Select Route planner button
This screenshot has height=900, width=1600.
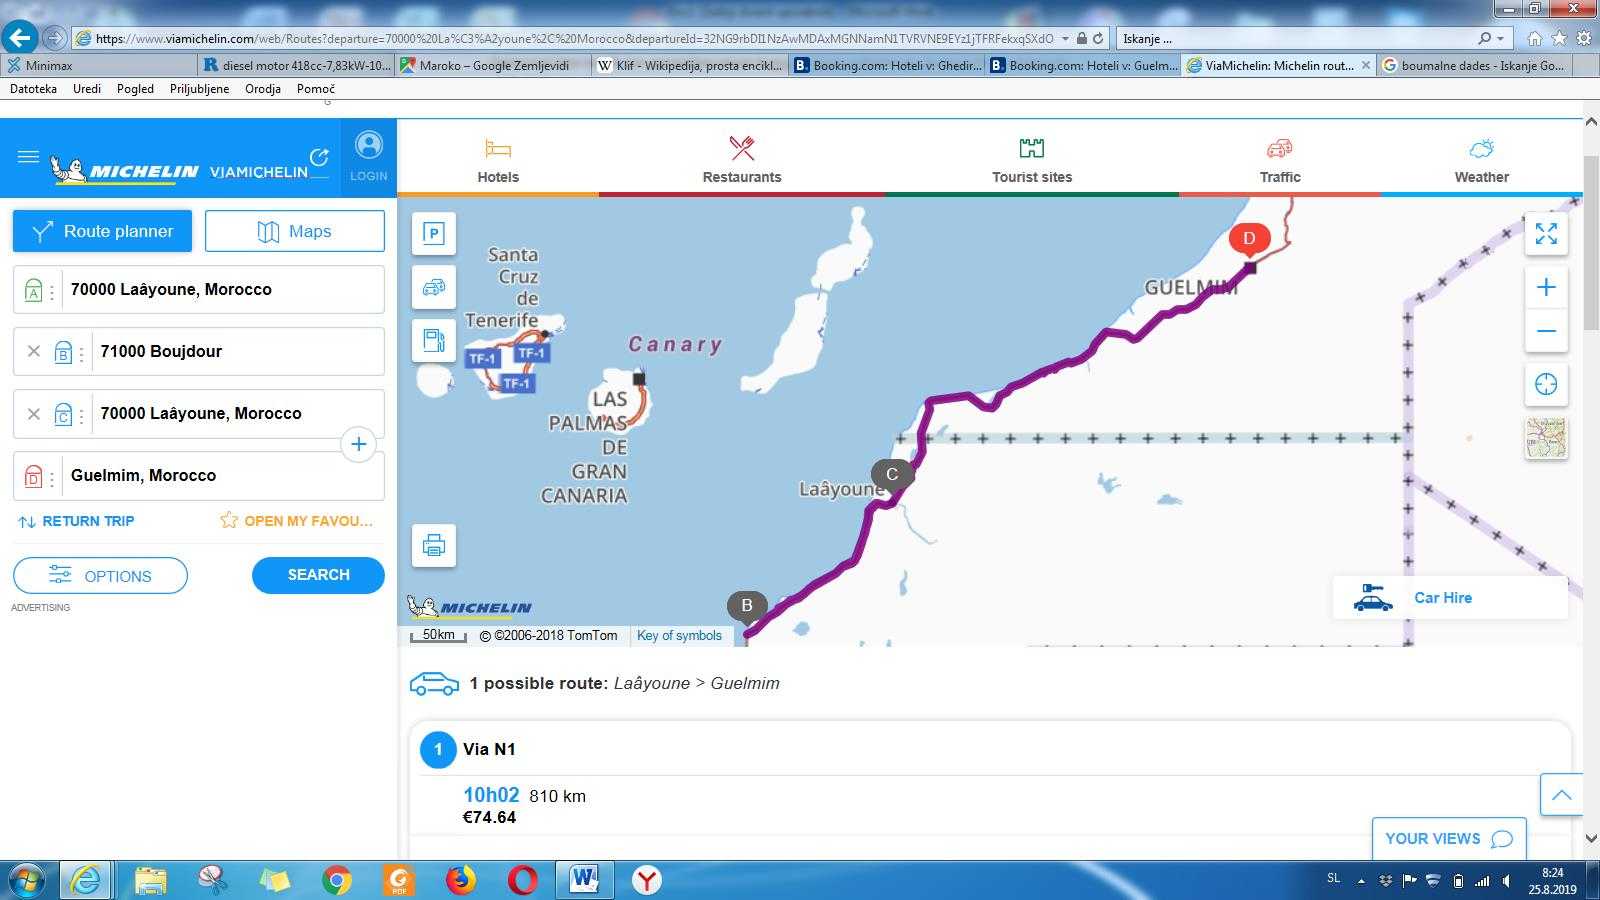tap(102, 231)
